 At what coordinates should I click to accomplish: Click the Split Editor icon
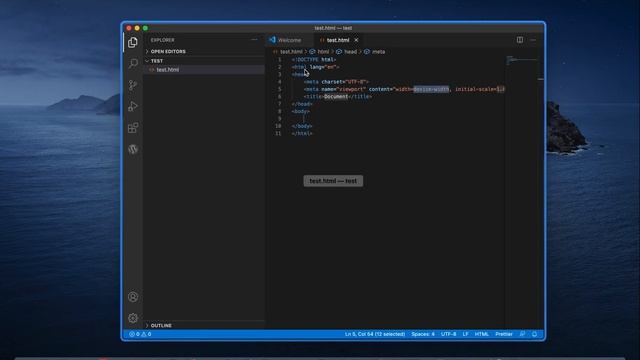(x=520, y=40)
